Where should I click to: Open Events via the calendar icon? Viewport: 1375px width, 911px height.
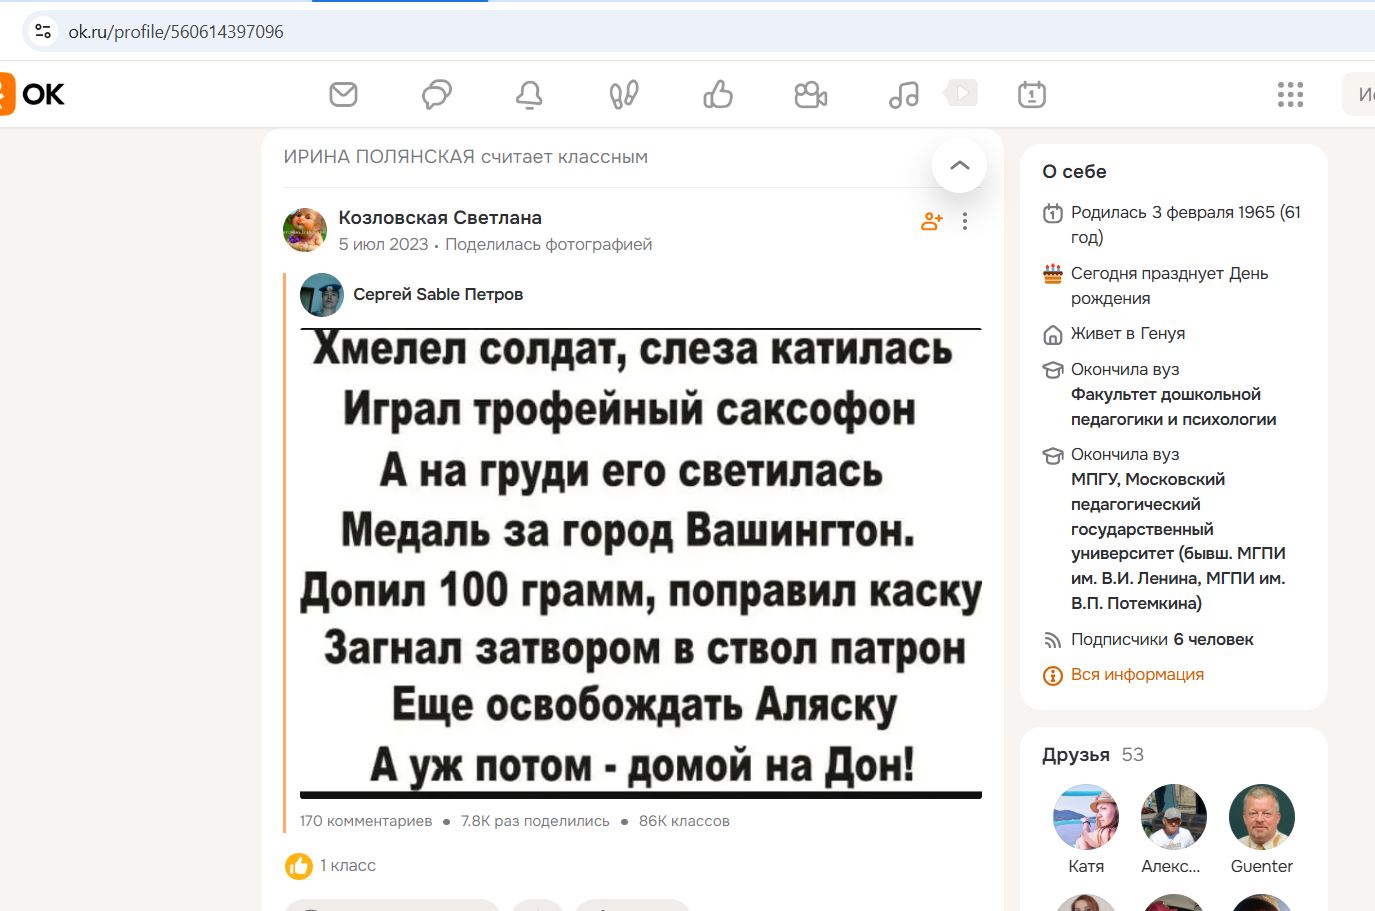[1030, 93]
